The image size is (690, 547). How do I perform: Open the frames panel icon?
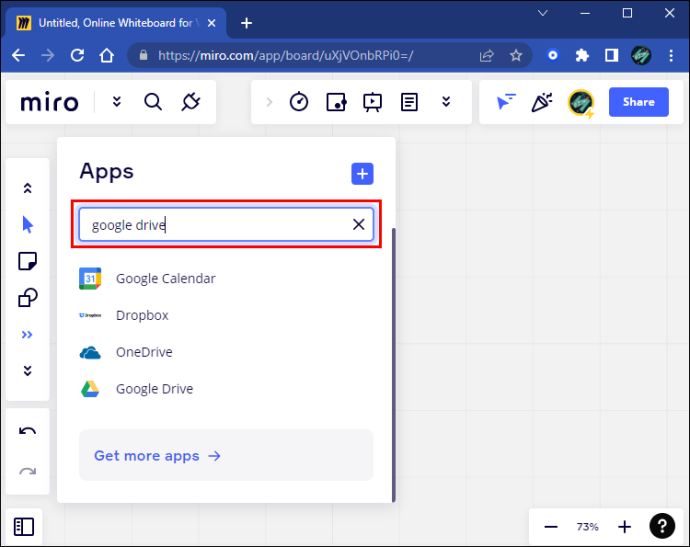(336, 102)
